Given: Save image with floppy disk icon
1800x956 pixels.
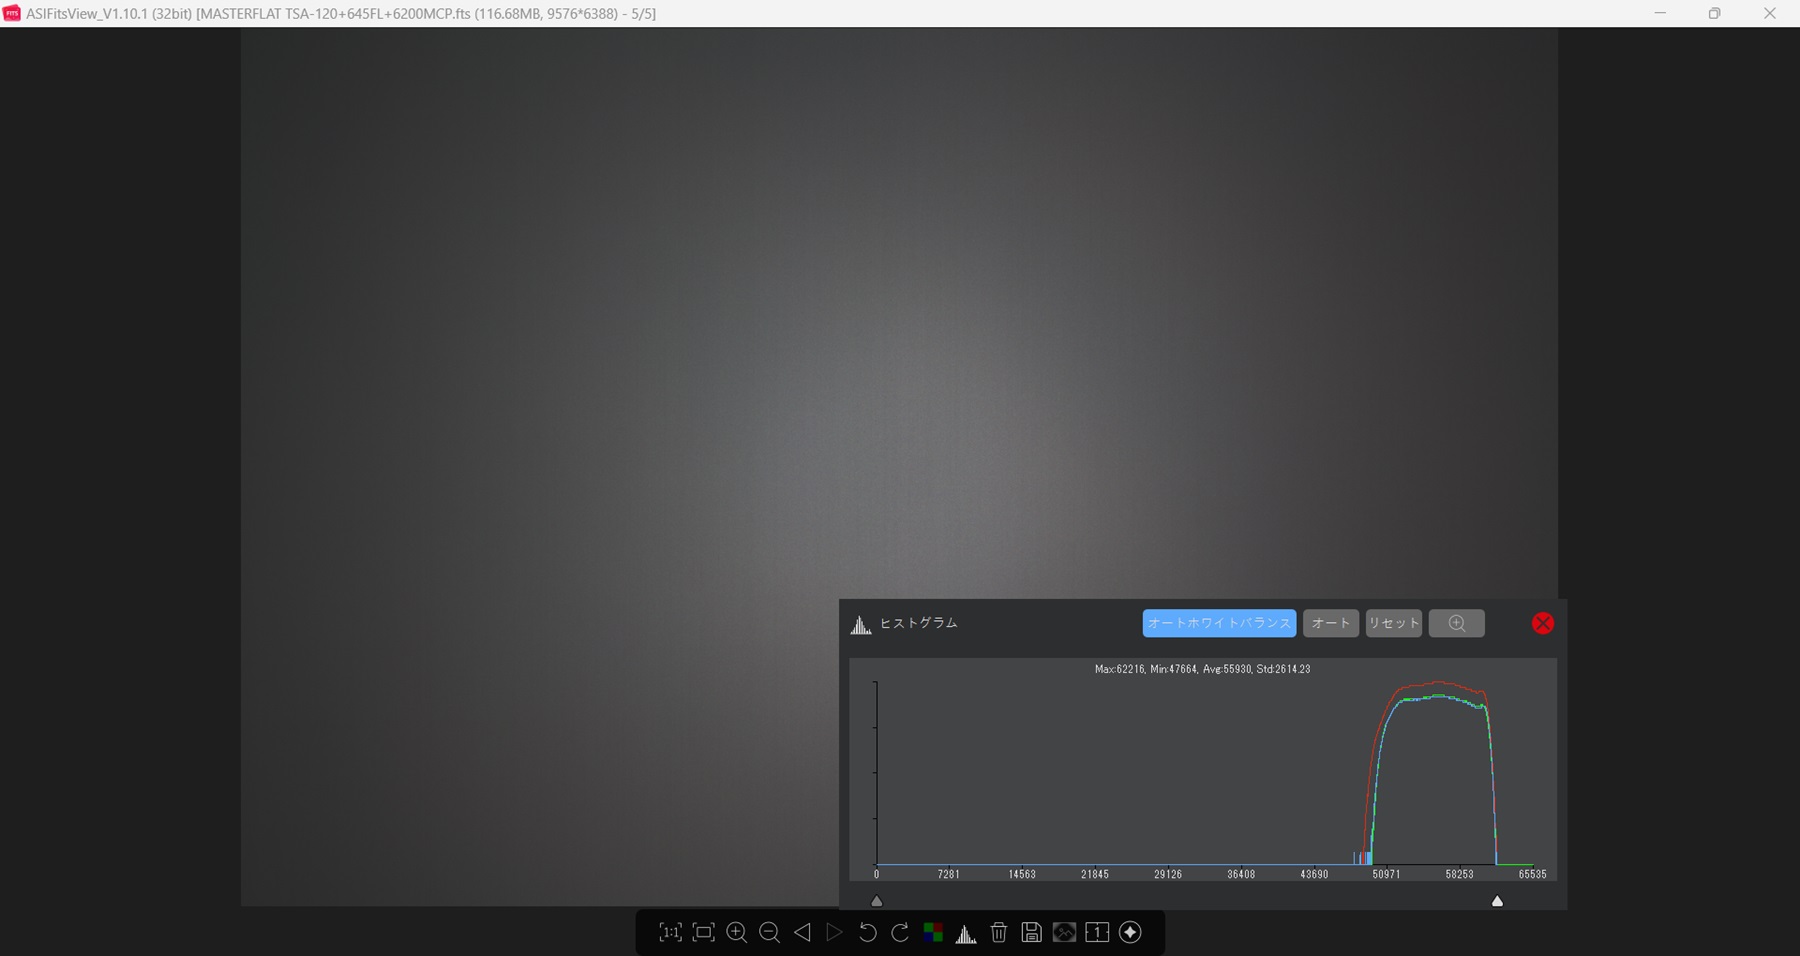Looking at the screenshot, I should click(x=1031, y=932).
